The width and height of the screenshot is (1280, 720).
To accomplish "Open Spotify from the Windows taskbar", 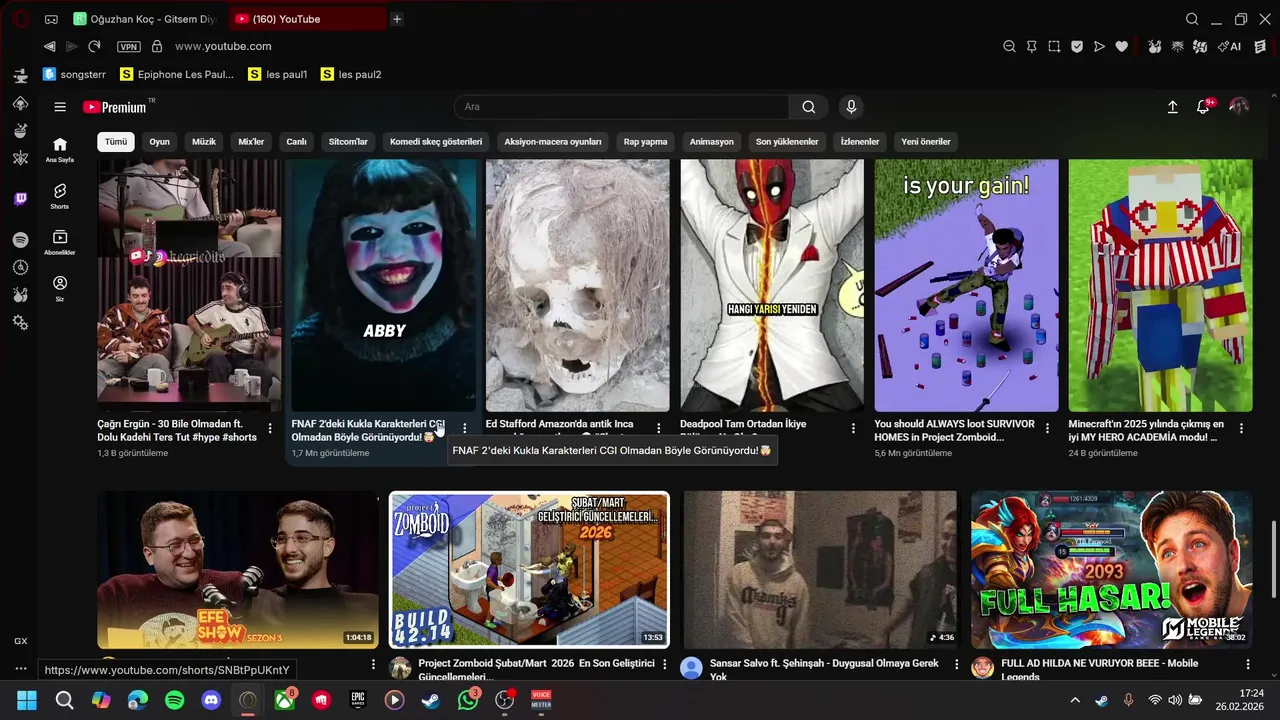I will [x=174, y=700].
